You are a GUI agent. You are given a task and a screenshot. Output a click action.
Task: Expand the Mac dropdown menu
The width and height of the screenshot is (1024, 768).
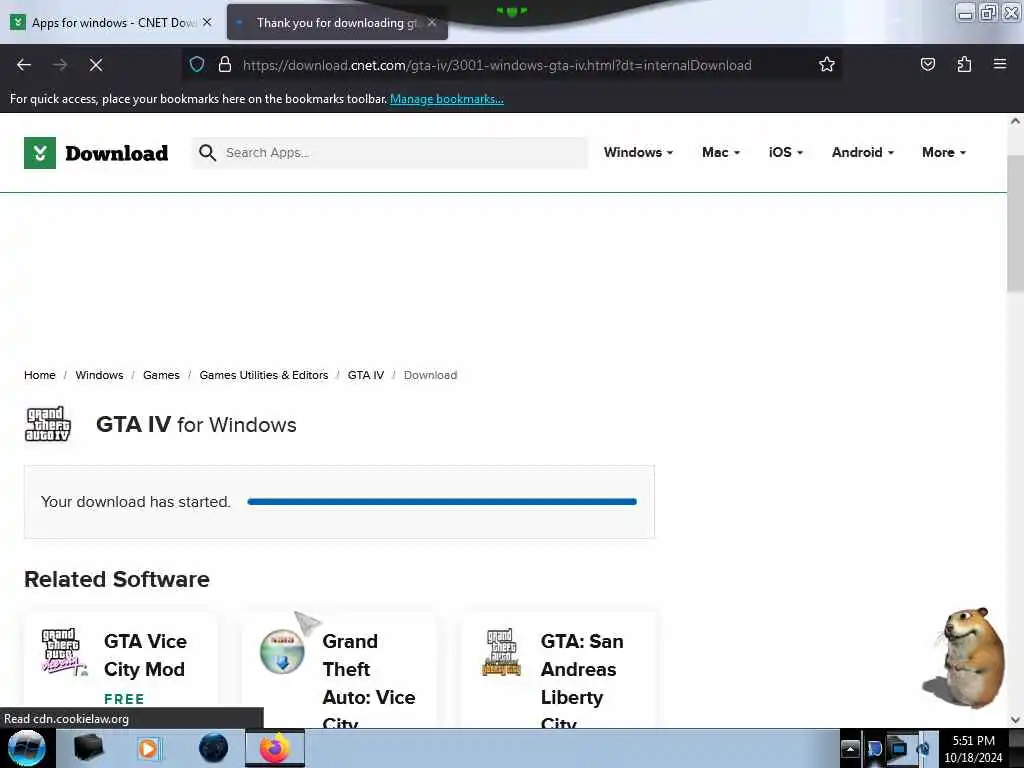(x=721, y=152)
